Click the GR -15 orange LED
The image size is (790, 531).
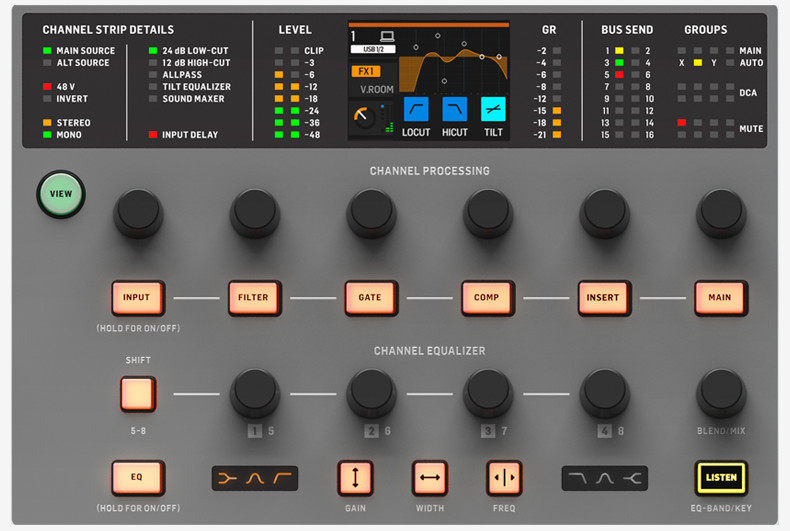[x=557, y=110]
